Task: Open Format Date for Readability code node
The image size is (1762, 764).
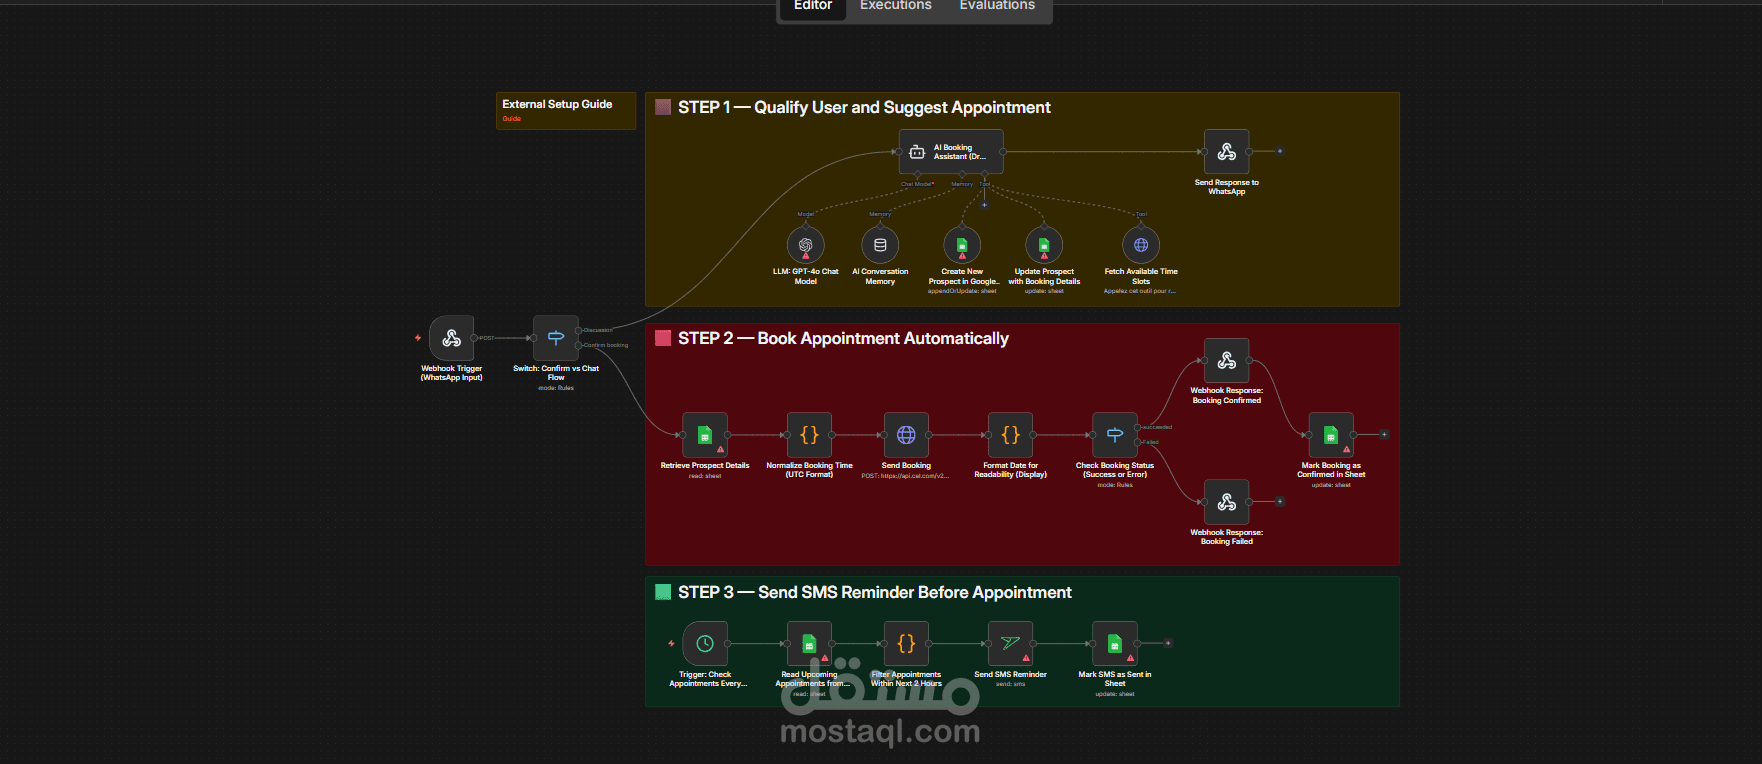Action: [1011, 435]
